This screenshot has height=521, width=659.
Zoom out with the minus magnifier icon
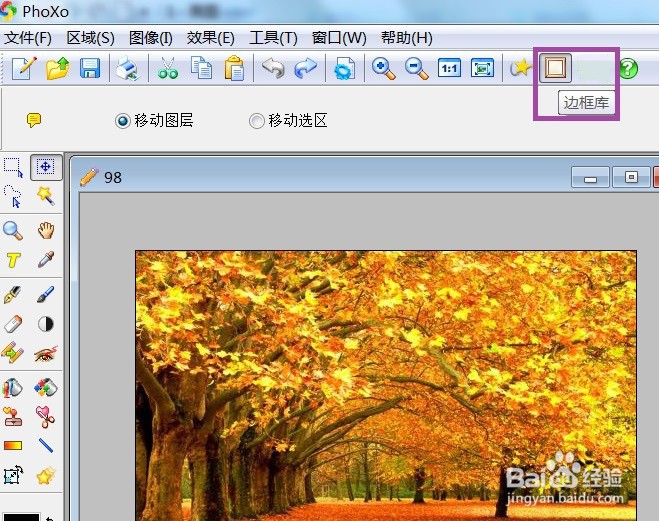(416, 68)
